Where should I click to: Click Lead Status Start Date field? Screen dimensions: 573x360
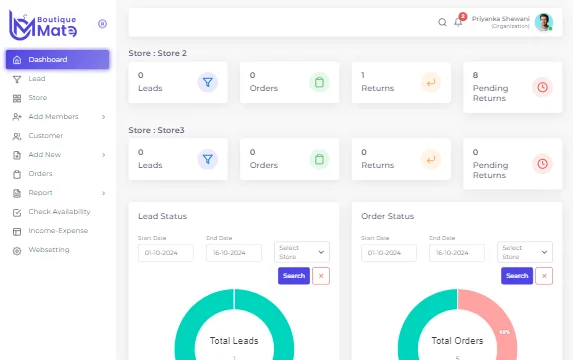click(166, 253)
